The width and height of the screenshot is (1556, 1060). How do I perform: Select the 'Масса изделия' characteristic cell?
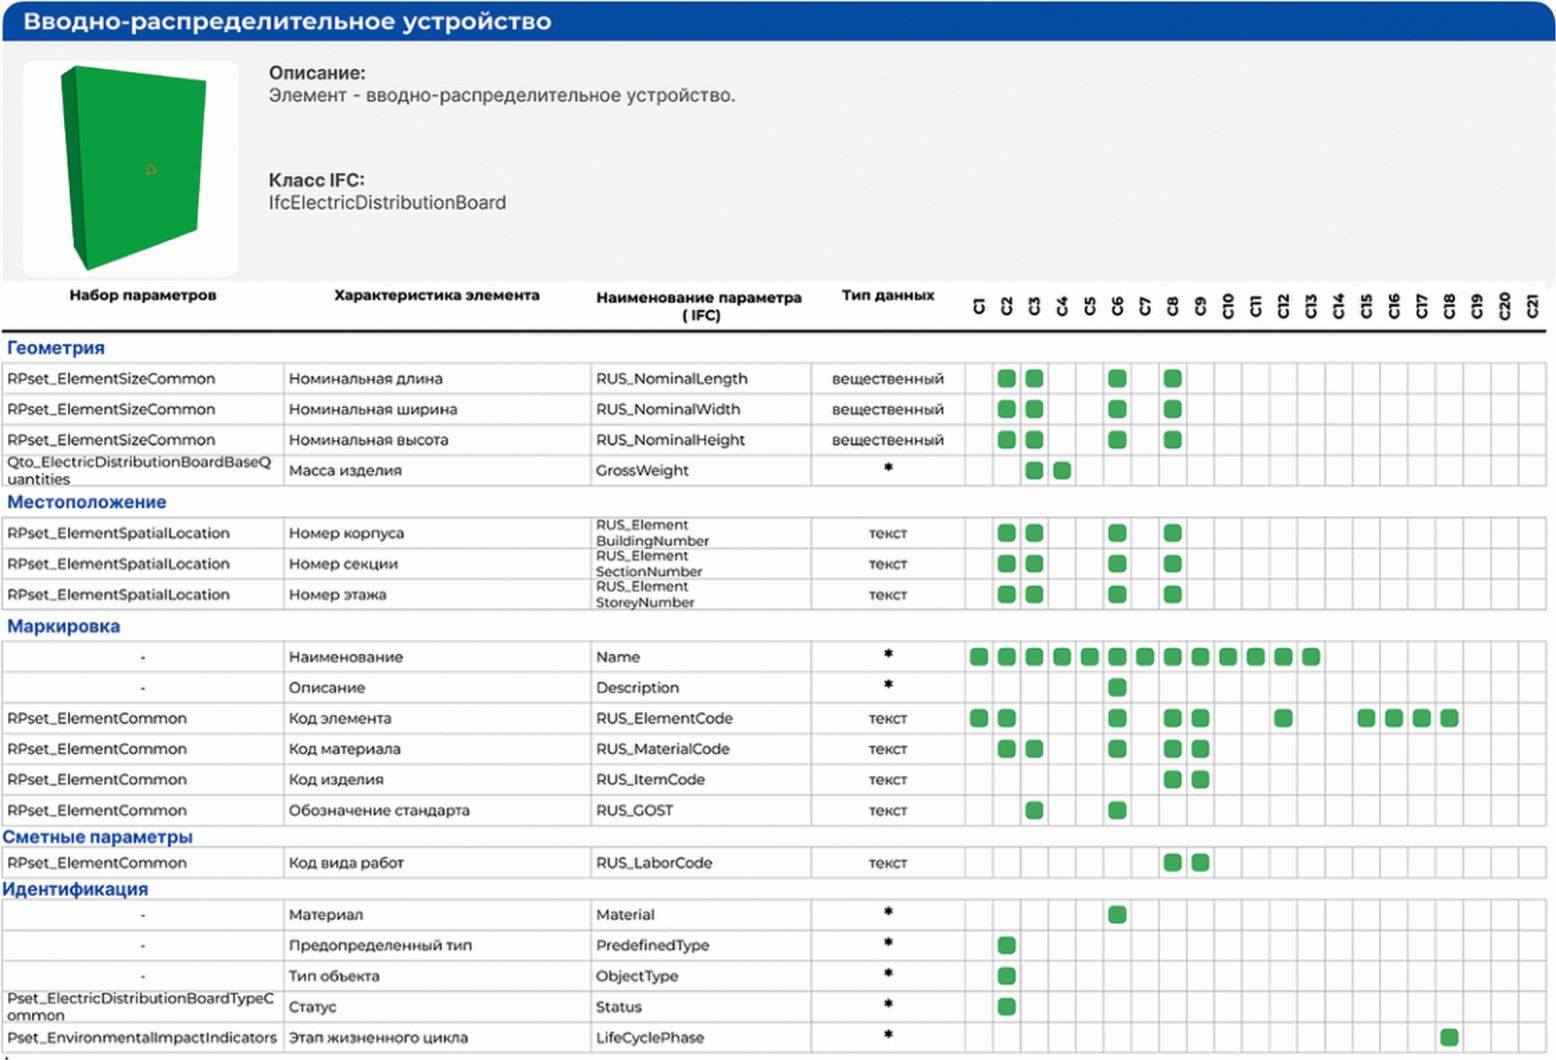coord(437,470)
